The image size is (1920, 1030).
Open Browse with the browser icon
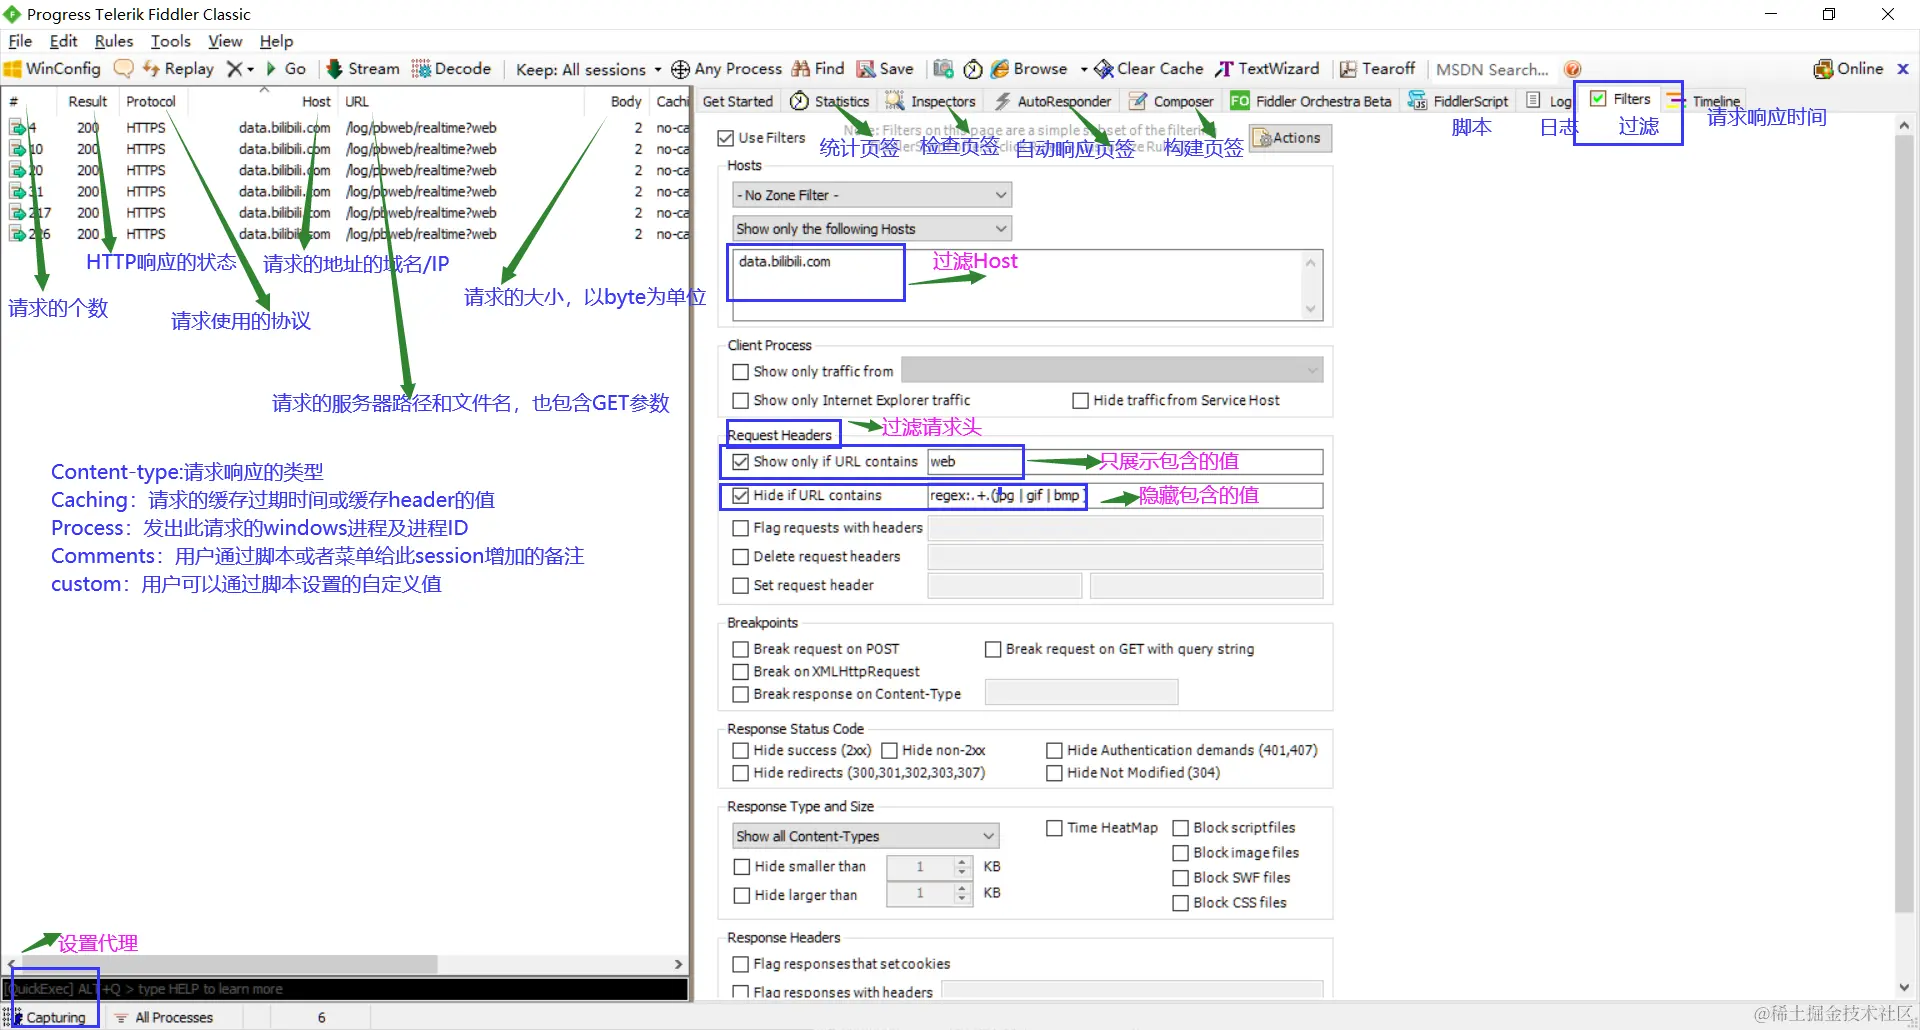pos(1000,69)
